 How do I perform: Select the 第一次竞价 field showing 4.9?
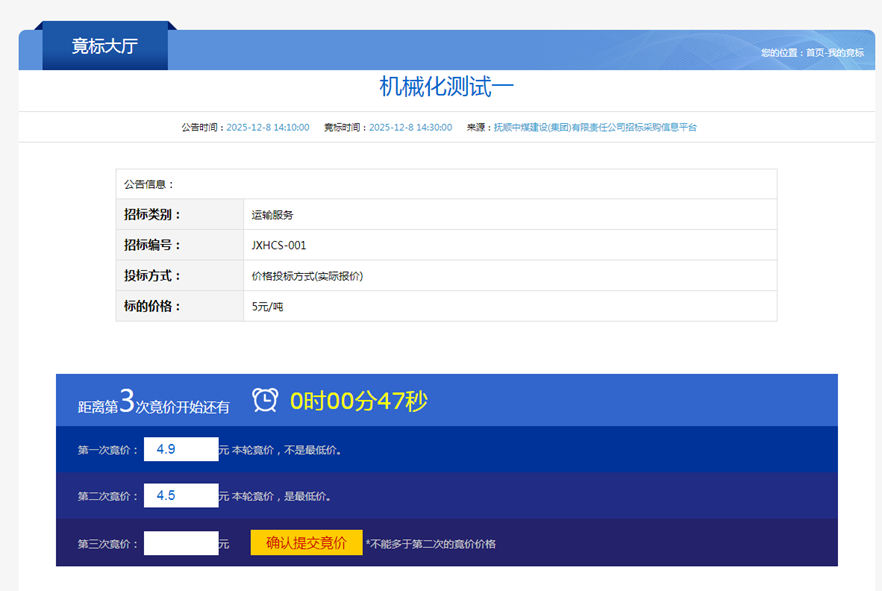click(x=181, y=449)
